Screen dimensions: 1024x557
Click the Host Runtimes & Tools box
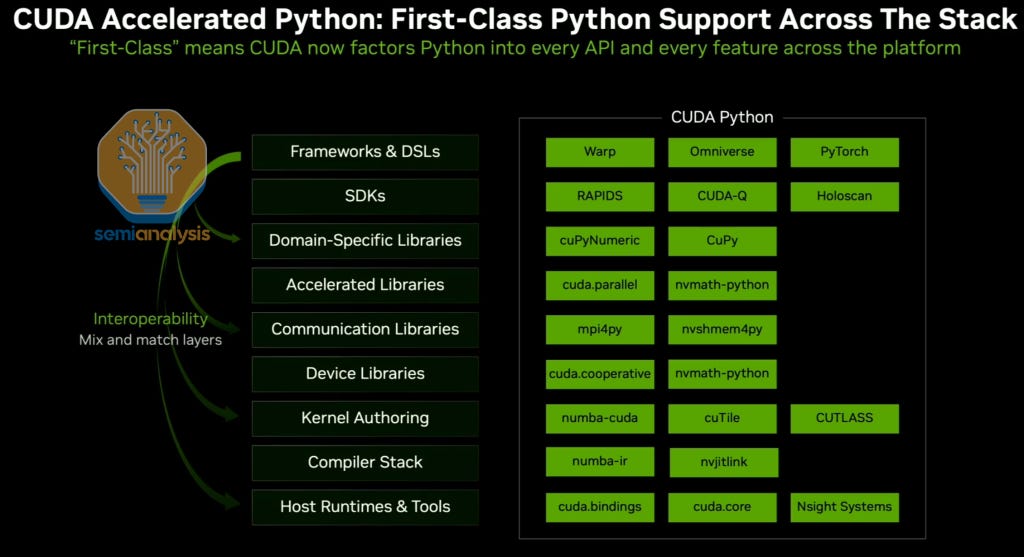[x=365, y=507]
